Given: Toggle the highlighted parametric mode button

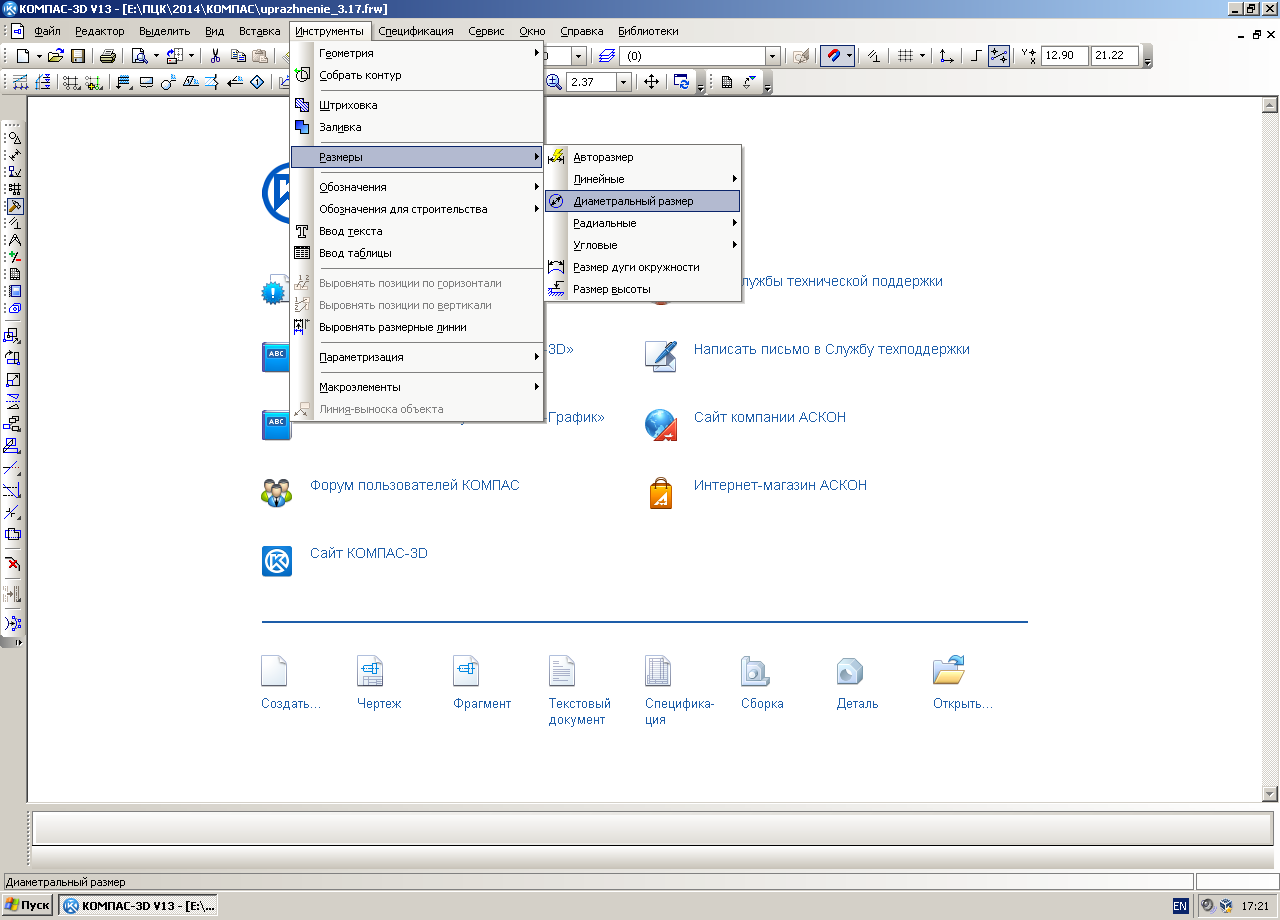Looking at the screenshot, I should pos(998,56).
